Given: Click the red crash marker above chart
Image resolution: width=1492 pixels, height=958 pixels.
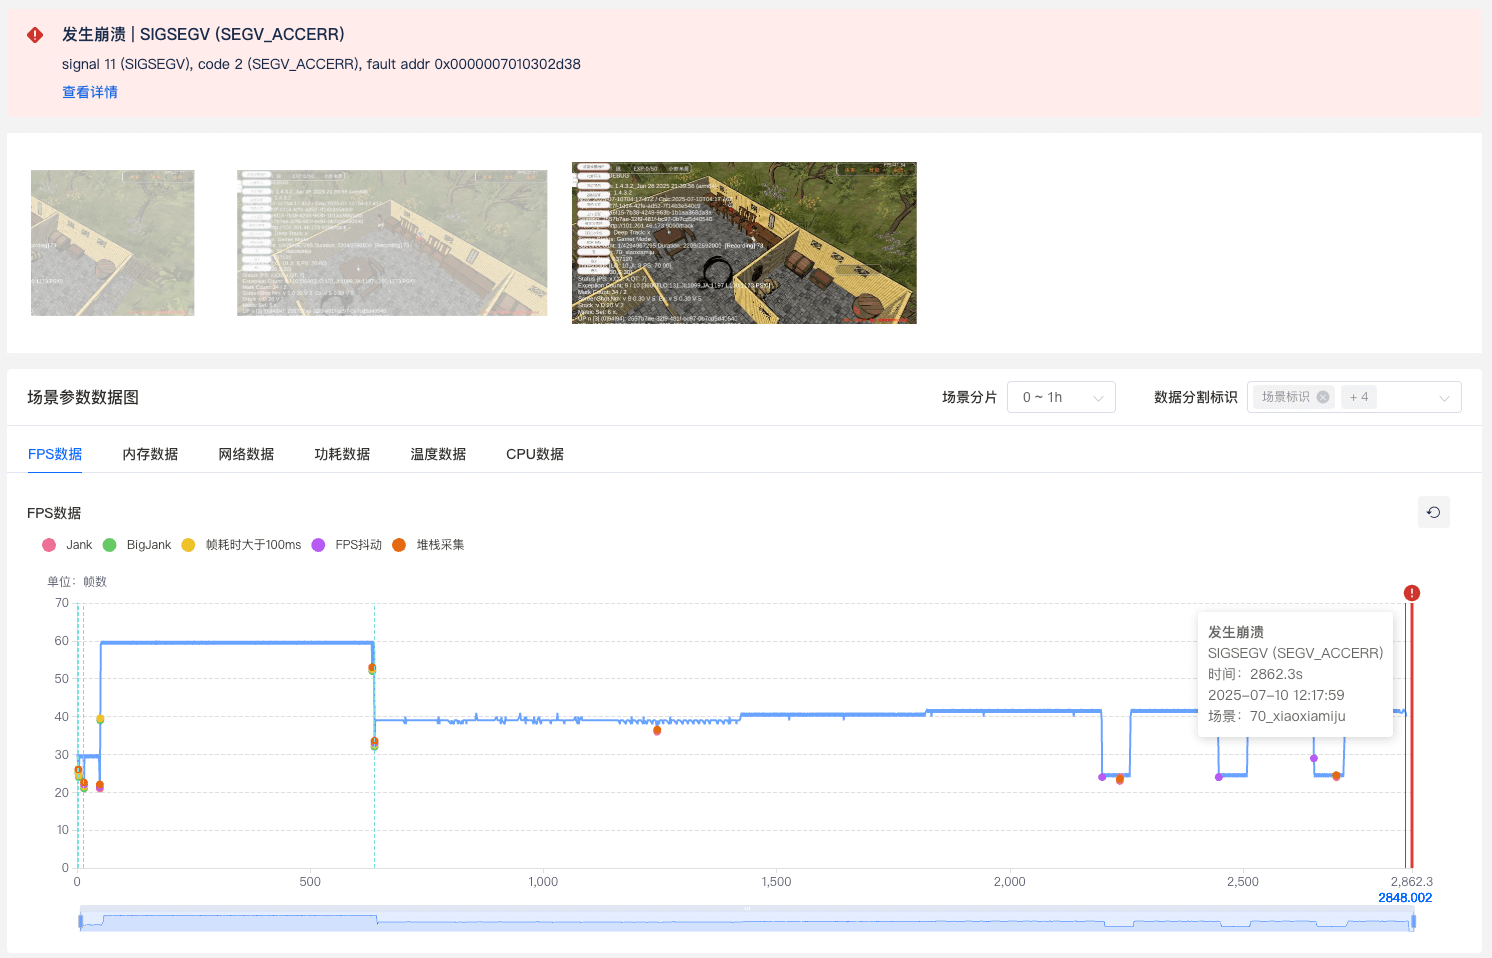Looking at the screenshot, I should [1411, 593].
